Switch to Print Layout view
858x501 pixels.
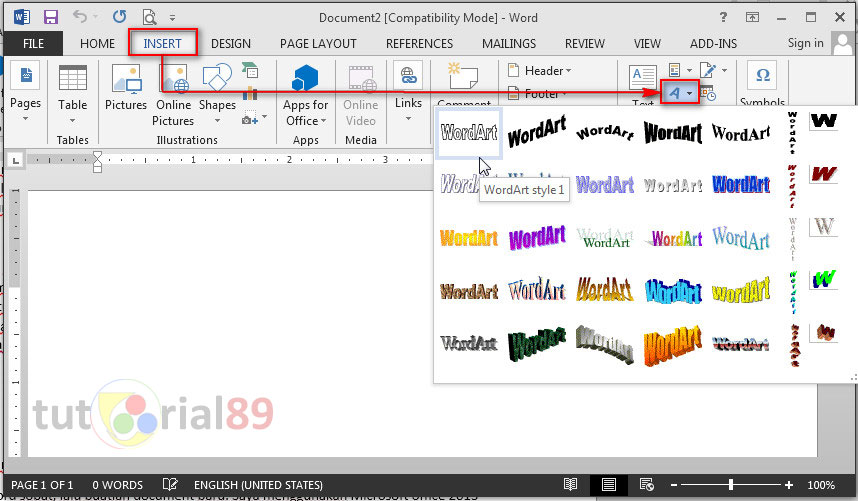[x=608, y=484]
